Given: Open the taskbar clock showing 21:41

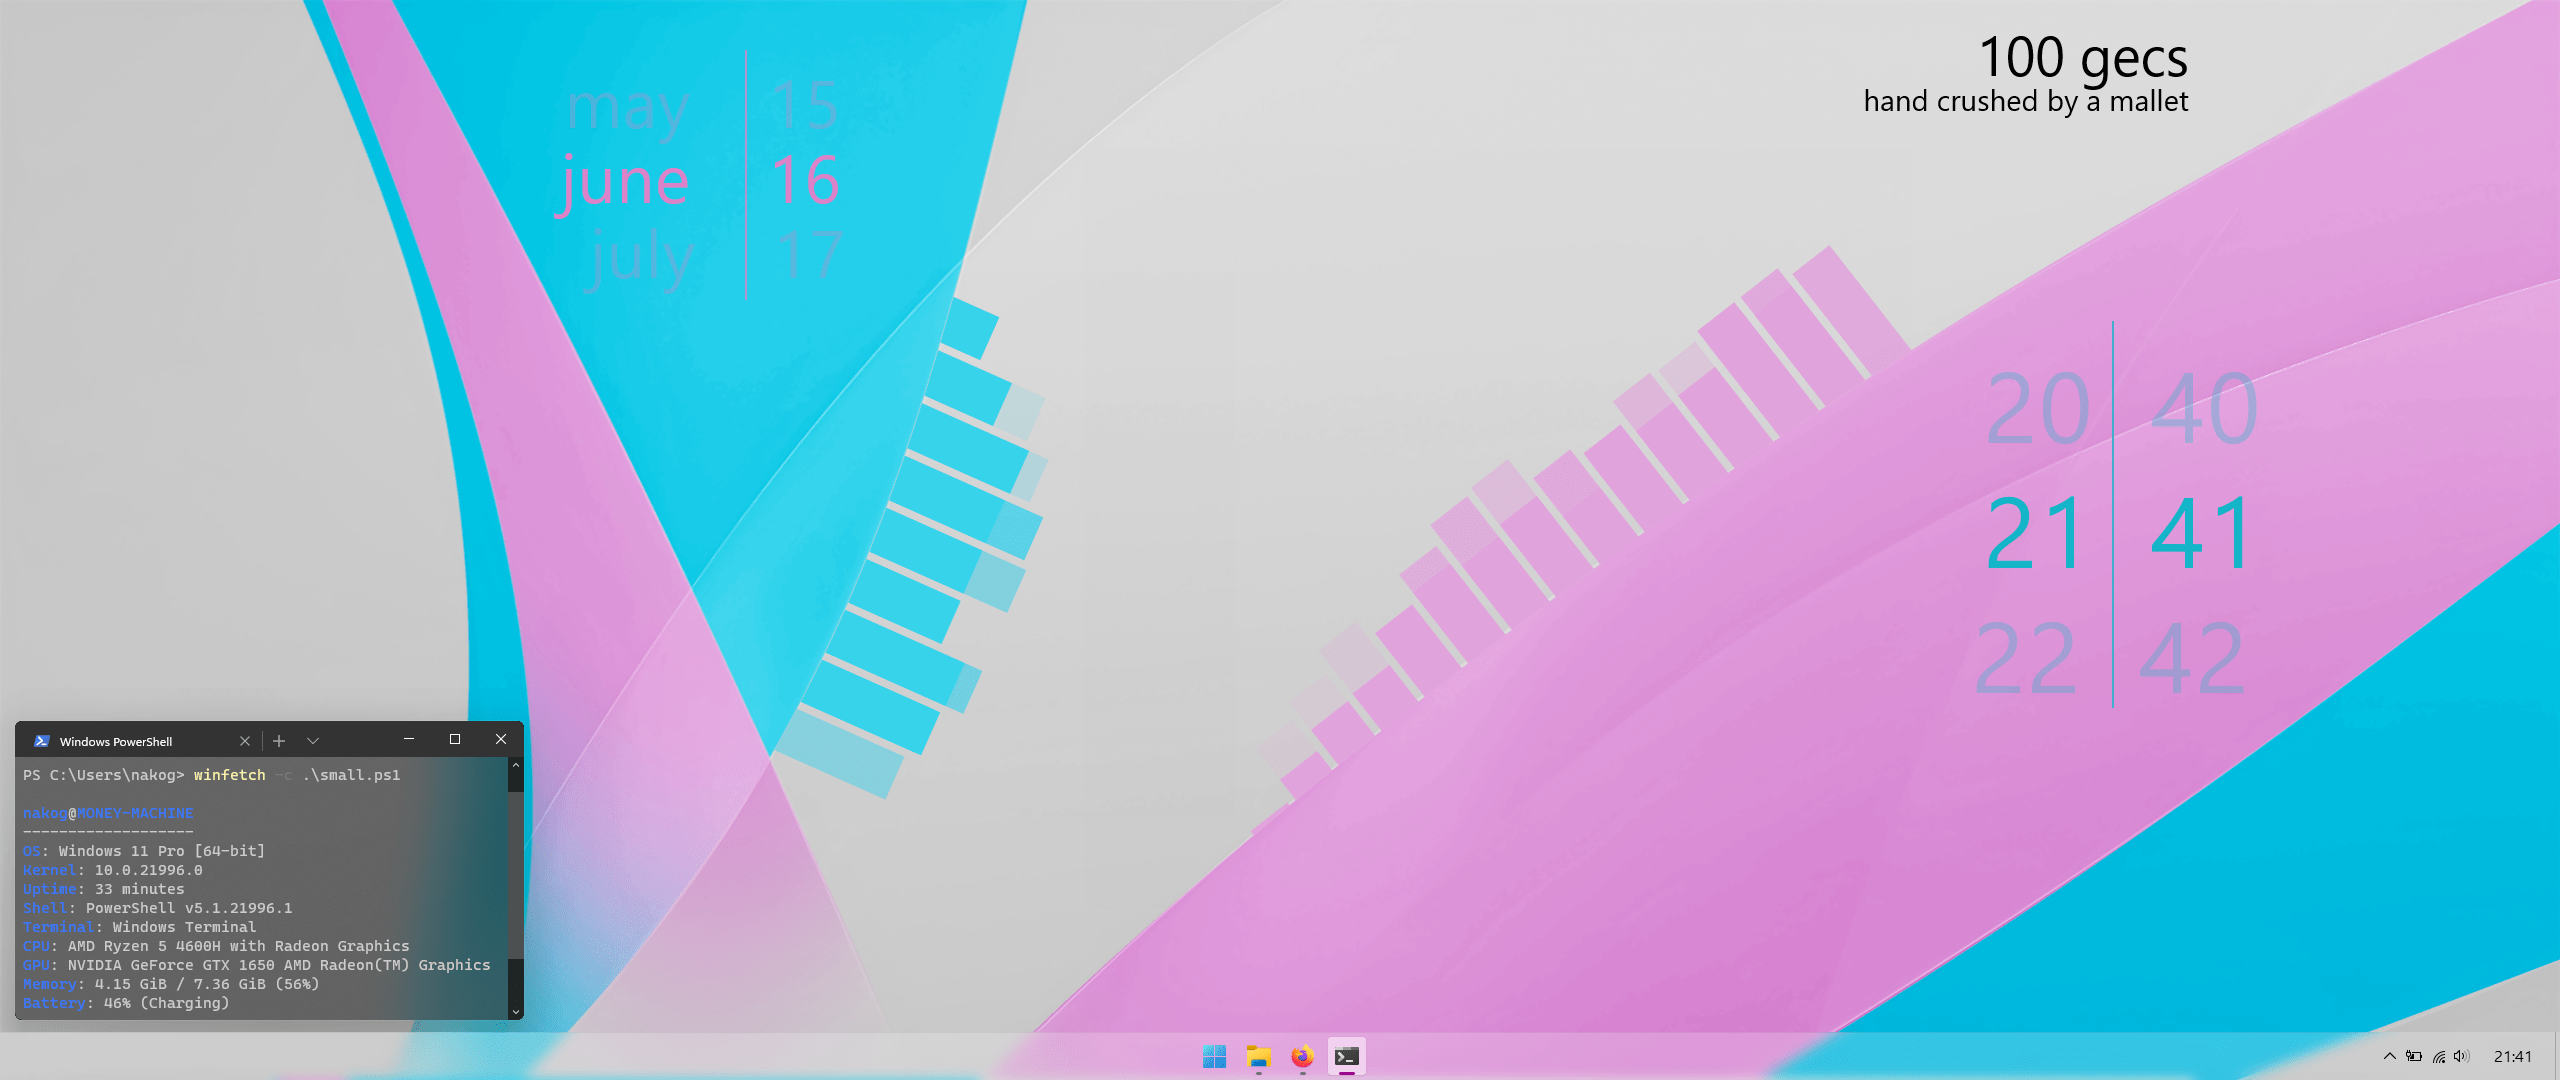Looking at the screenshot, I should [x=2512, y=1056].
